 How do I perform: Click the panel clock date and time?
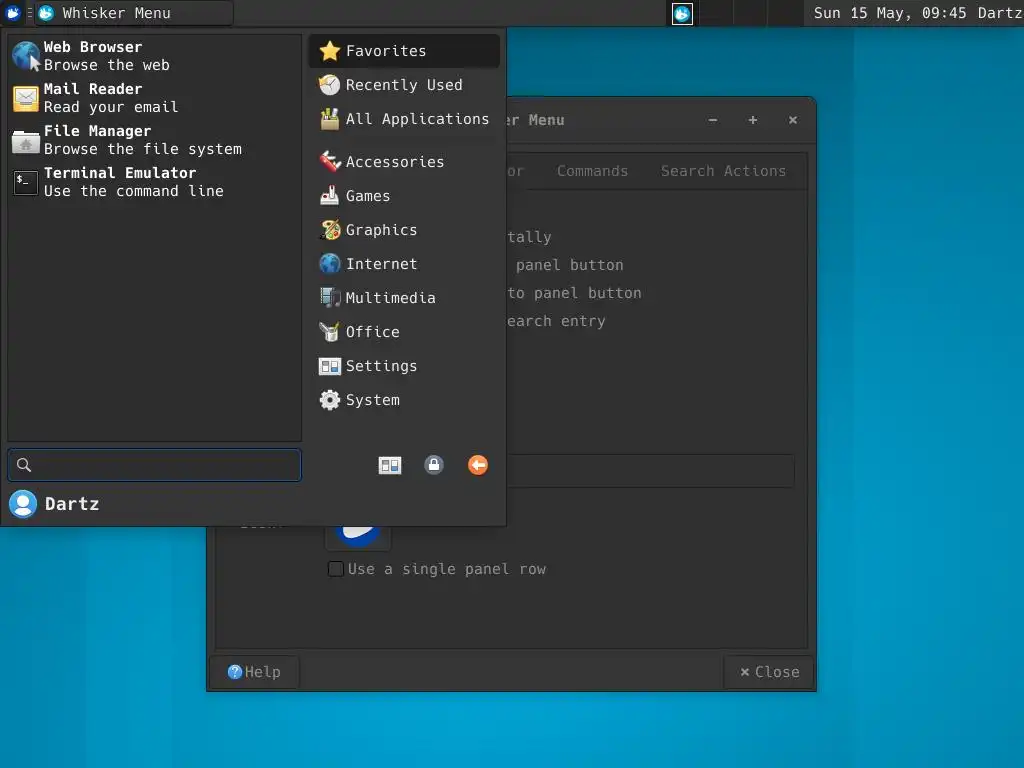[x=889, y=13]
